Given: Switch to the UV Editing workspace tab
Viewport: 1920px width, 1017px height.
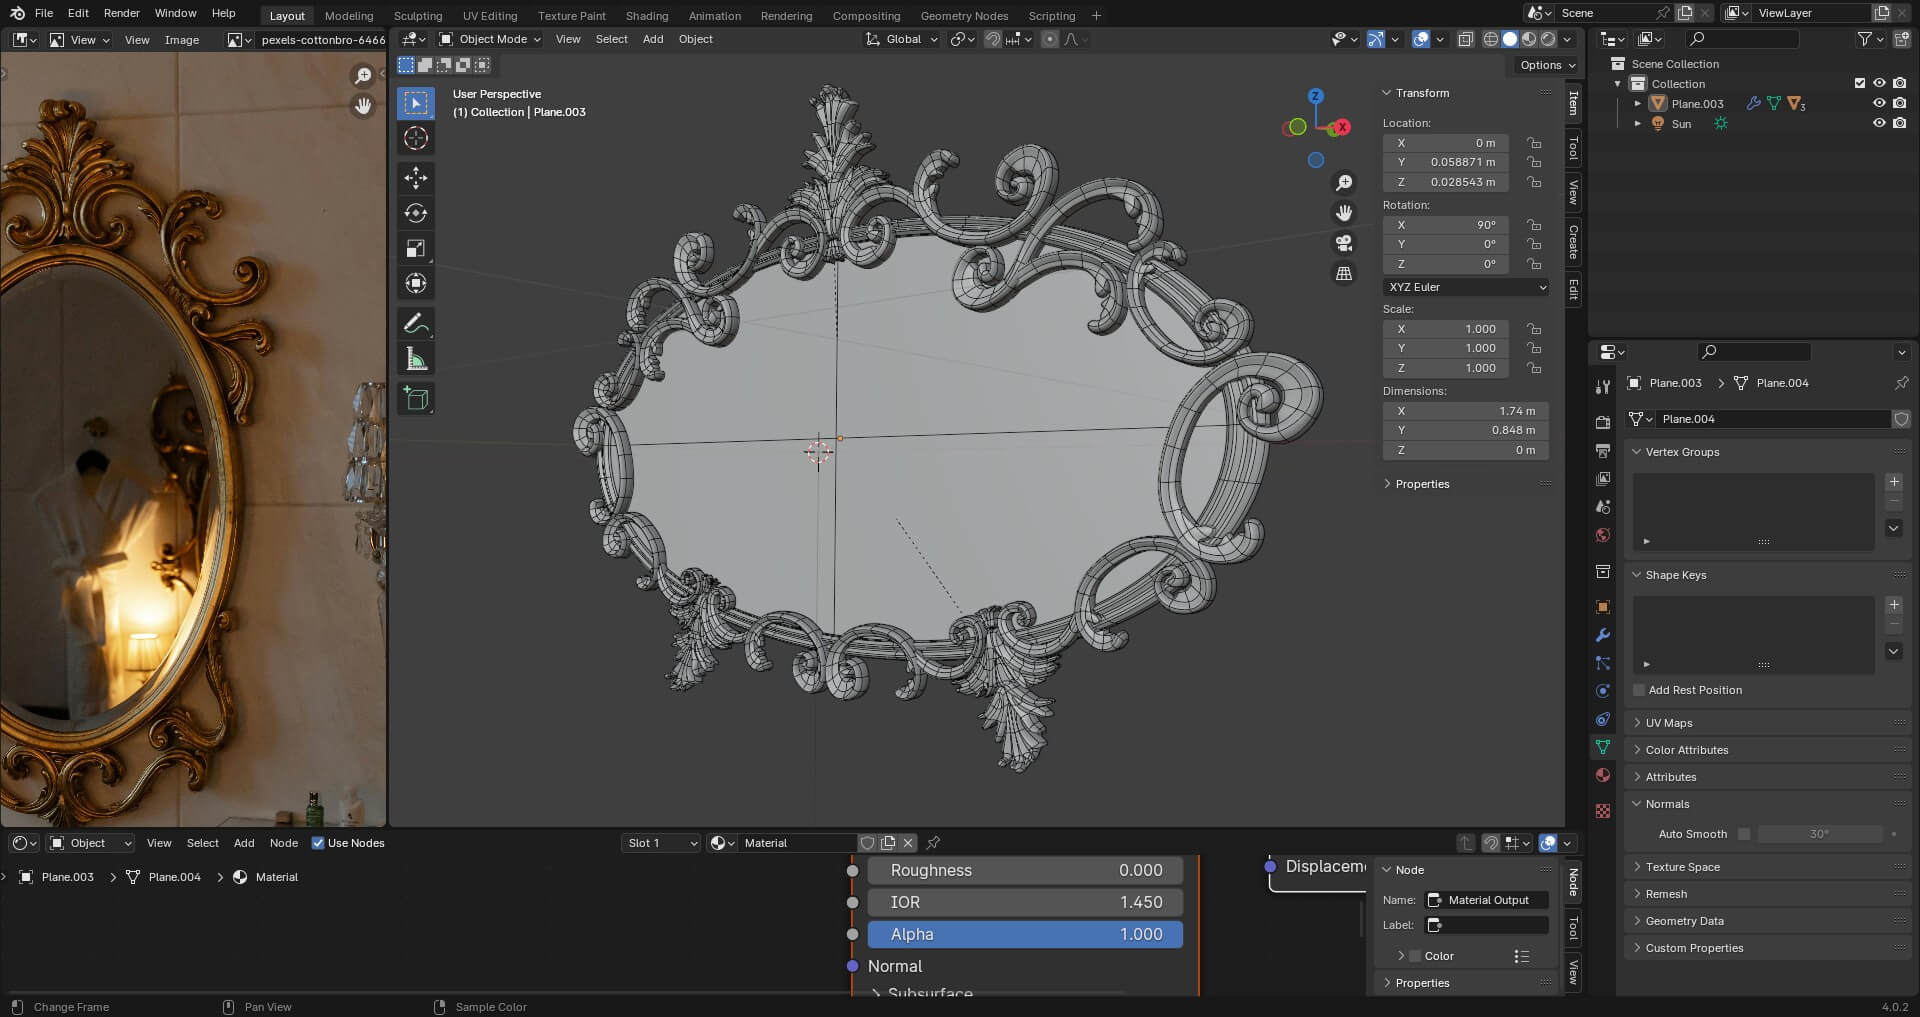Looking at the screenshot, I should 490,16.
